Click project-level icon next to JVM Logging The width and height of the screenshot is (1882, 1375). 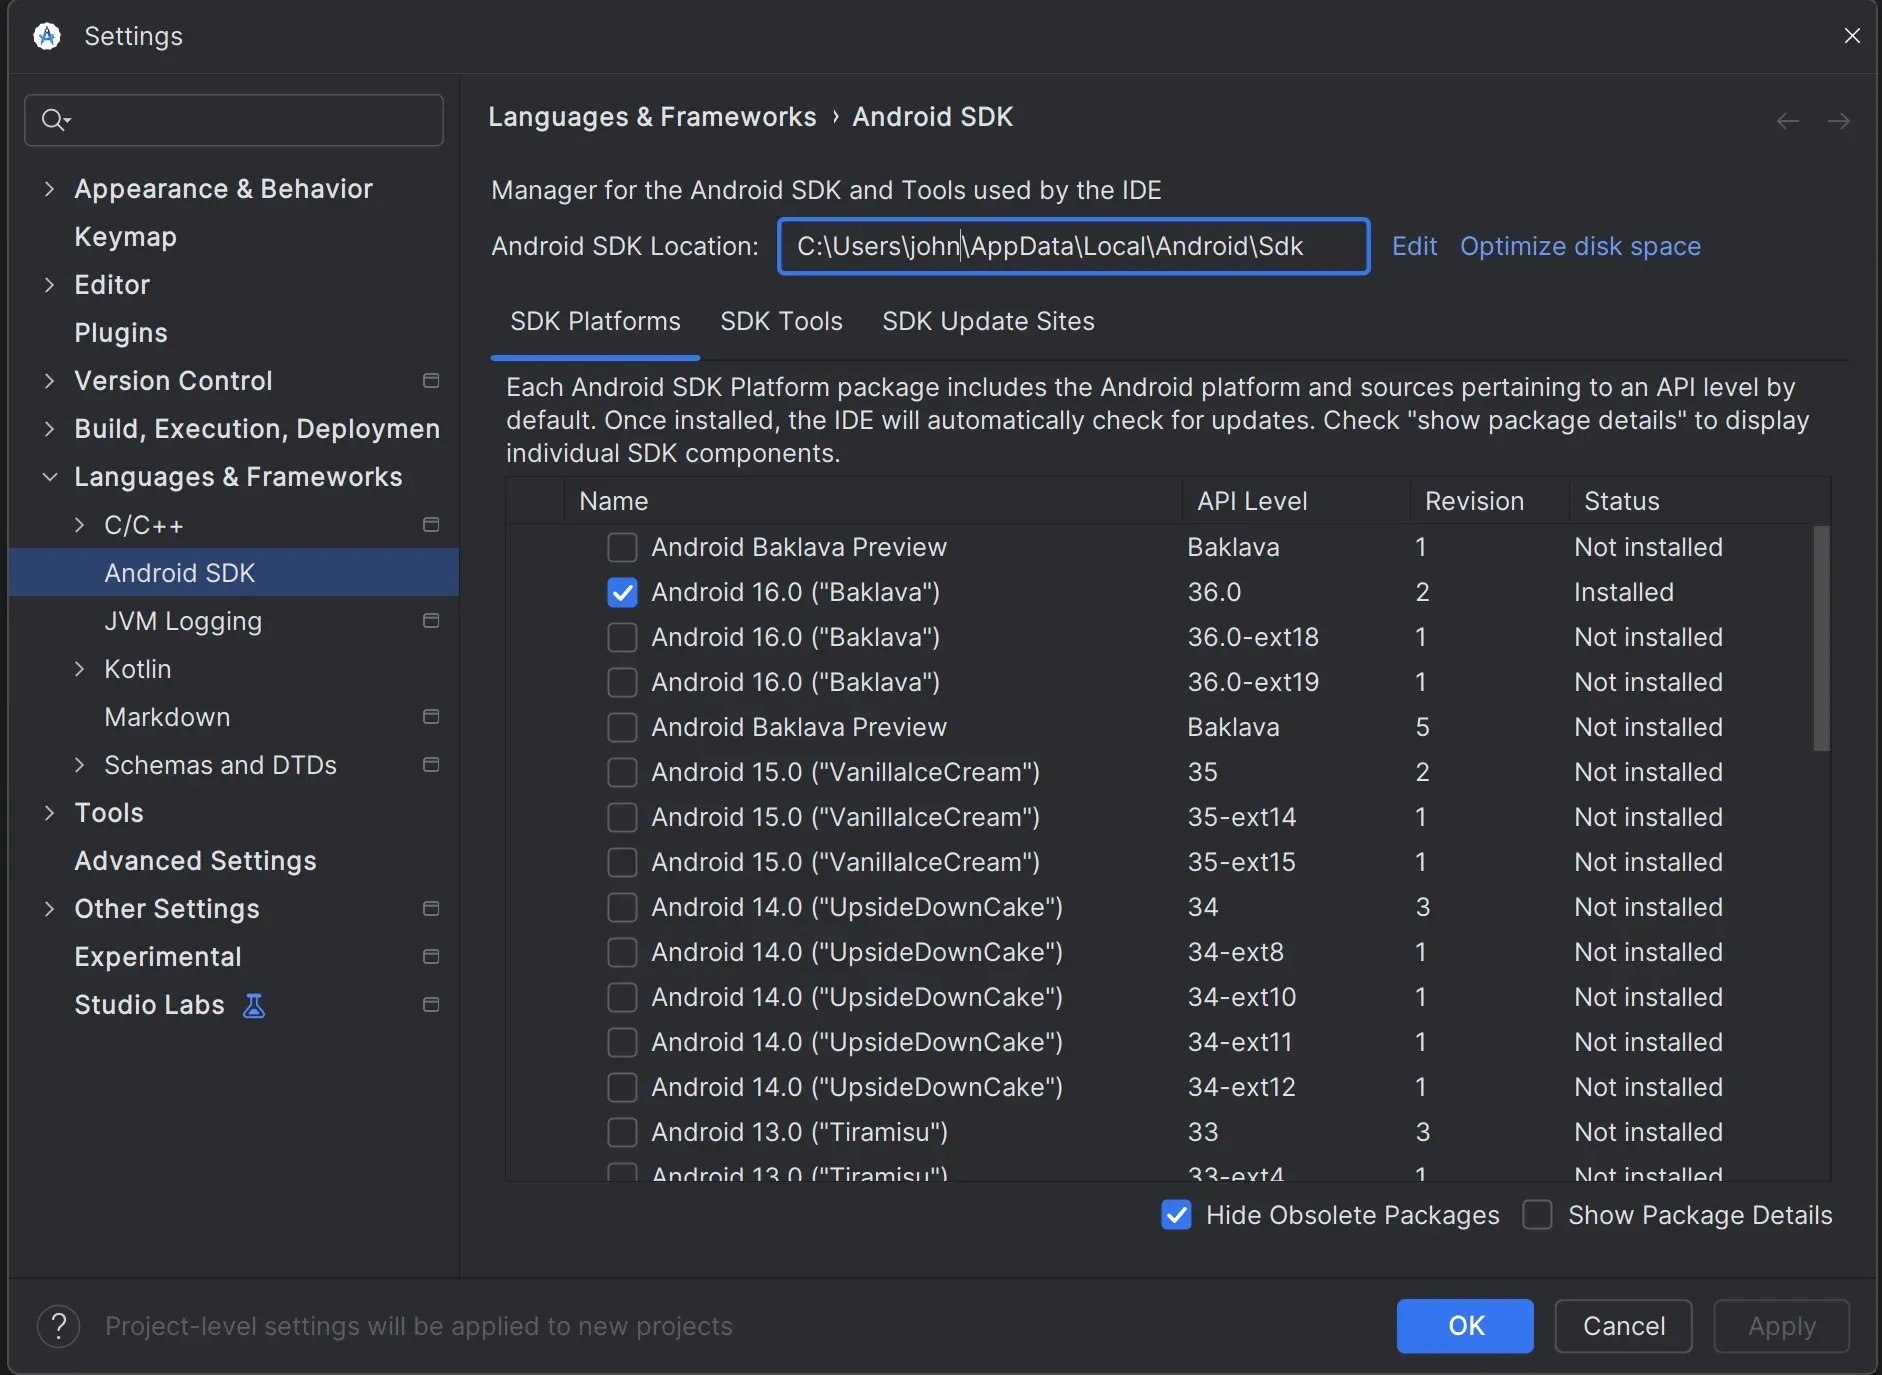[431, 621]
